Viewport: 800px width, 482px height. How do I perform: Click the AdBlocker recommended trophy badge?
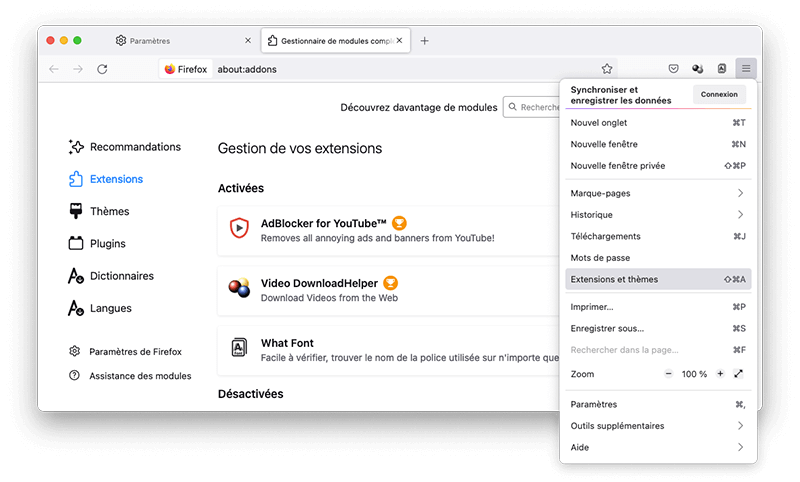coord(399,223)
